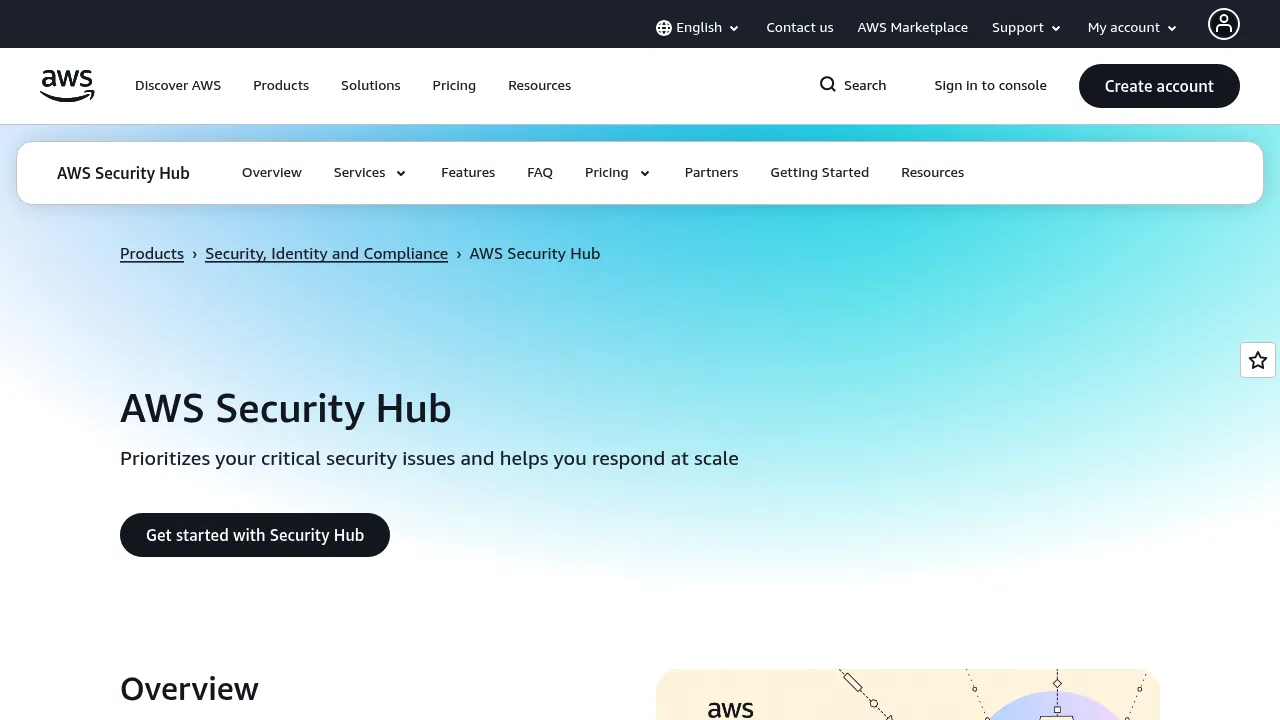The height and width of the screenshot is (720, 1280).
Task: Click the Security Hub illustration thumbnail
Action: pyautogui.click(x=908, y=695)
